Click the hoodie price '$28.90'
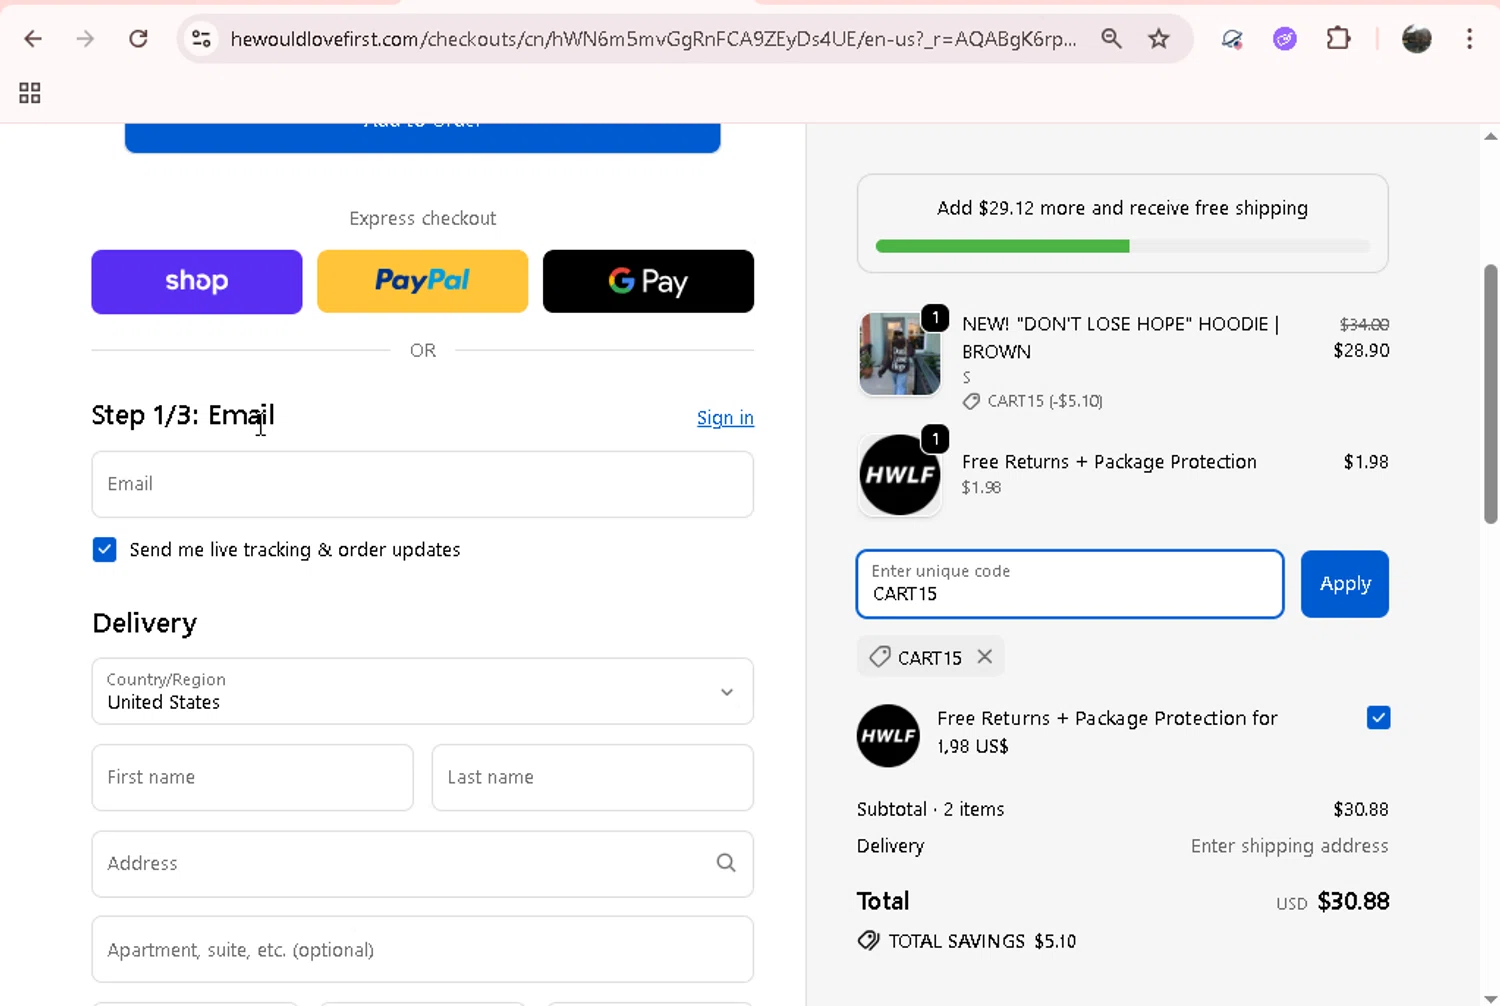This screenshot has height=1006, width=1500. (1361, 350)
